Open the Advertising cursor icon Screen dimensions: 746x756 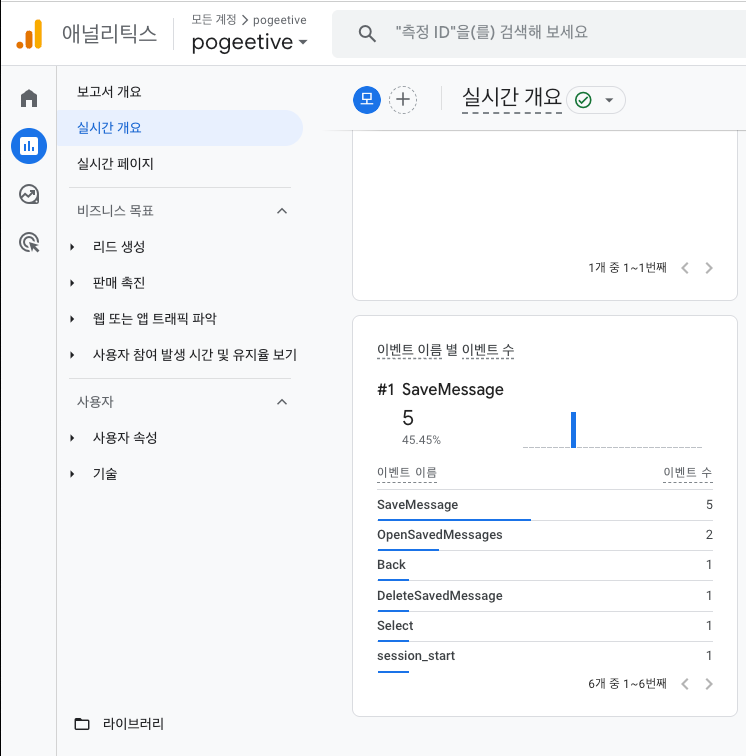tap(29, 243)
